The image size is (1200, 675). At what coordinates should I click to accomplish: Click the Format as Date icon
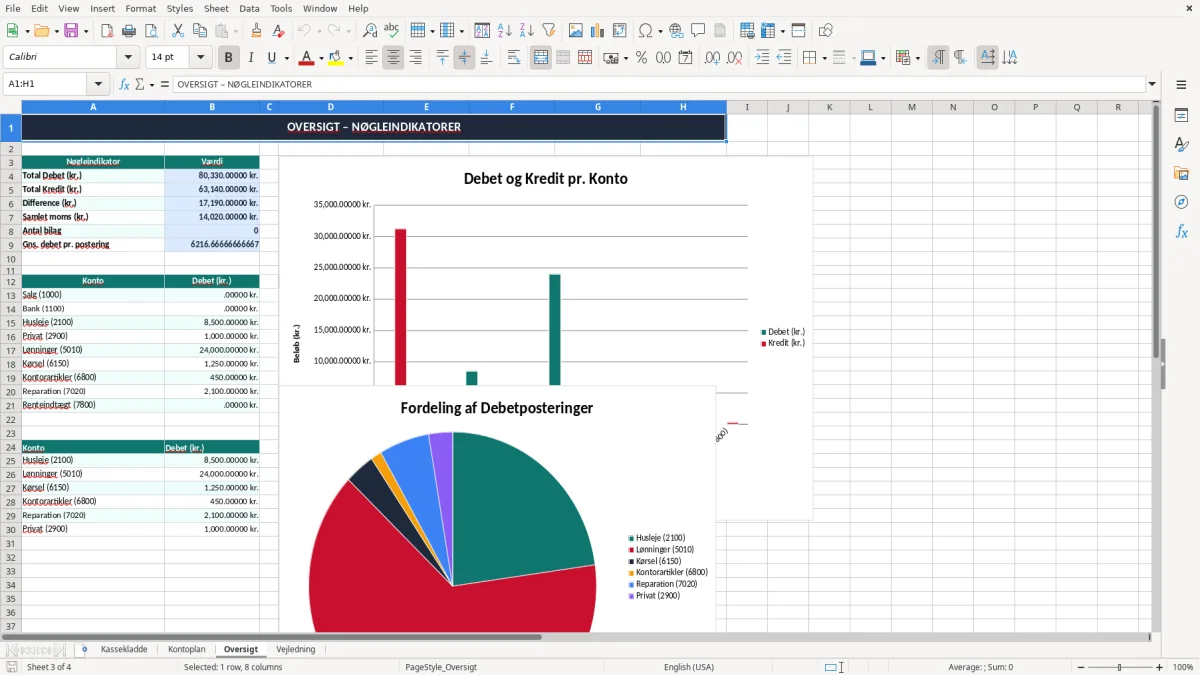coord(685,58)
